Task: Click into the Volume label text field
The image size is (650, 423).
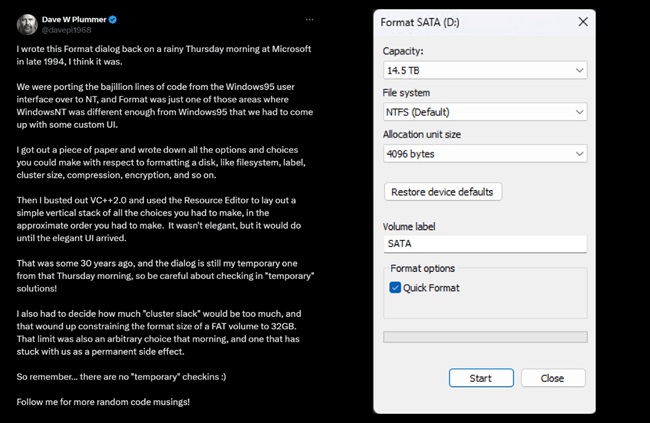Action: coord(485,244)
